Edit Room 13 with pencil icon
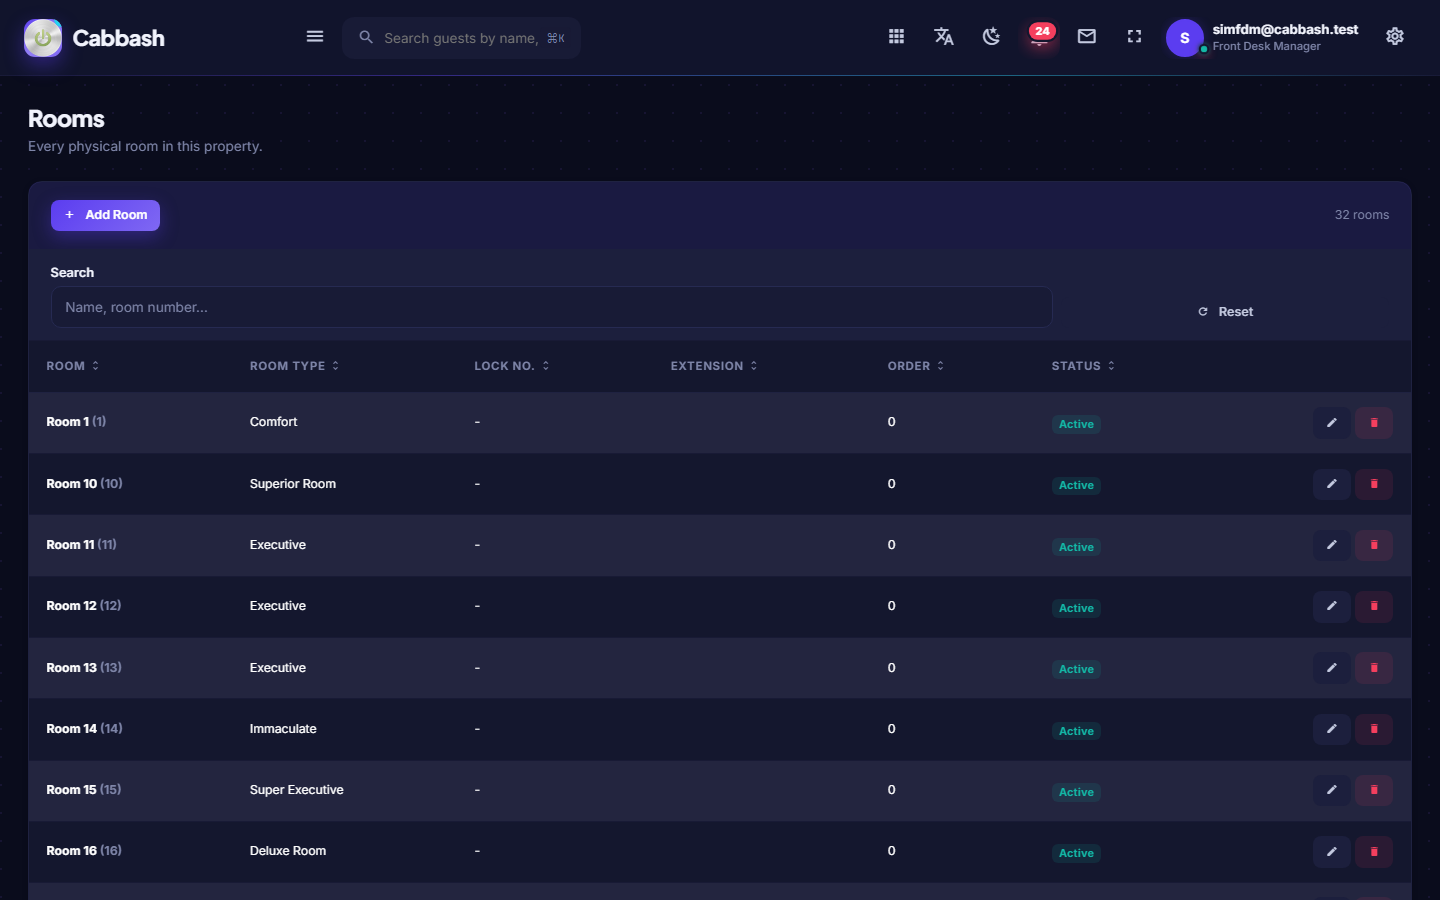The image size is (1440, 900). [x=1332, y=668]
